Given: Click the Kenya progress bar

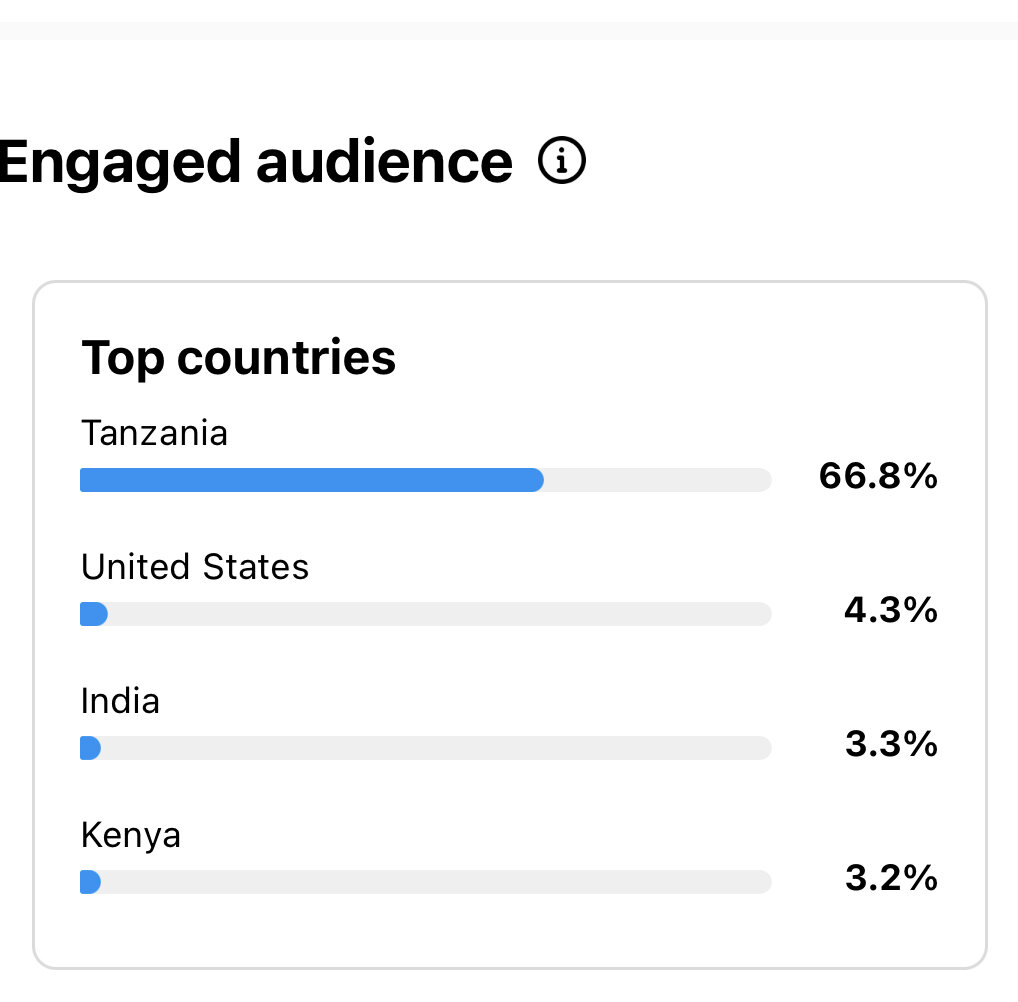Looking at the screenshot, I should point(426,882).
